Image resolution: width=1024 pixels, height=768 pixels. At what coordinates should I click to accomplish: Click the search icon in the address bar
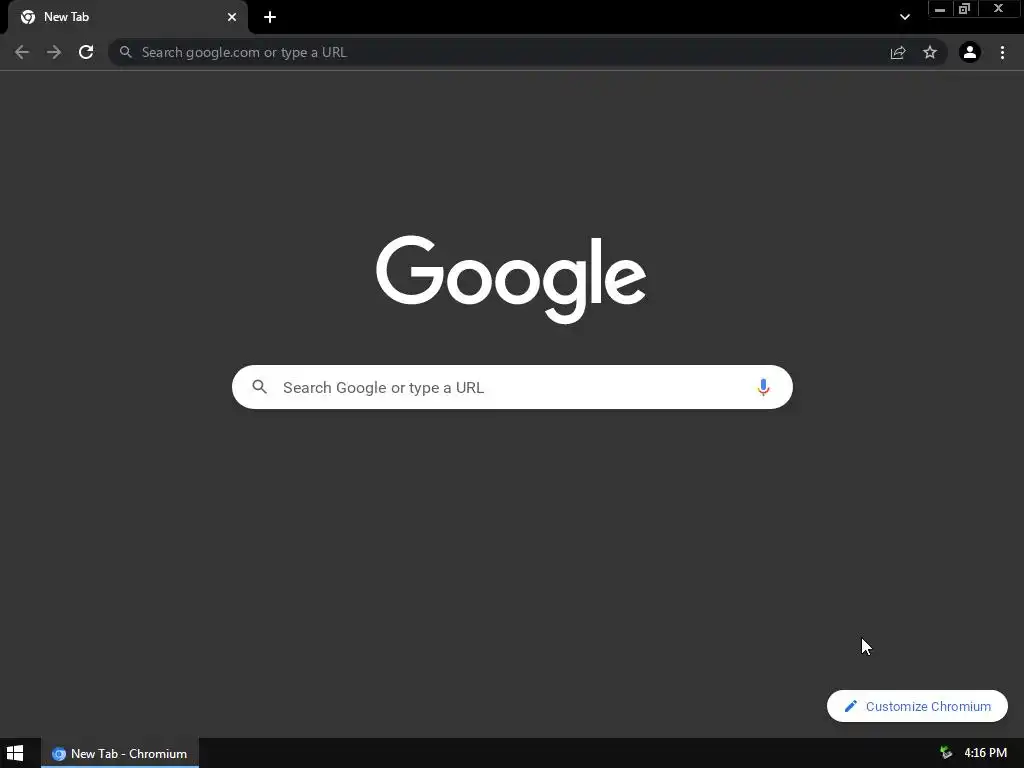tap(125, 52)
